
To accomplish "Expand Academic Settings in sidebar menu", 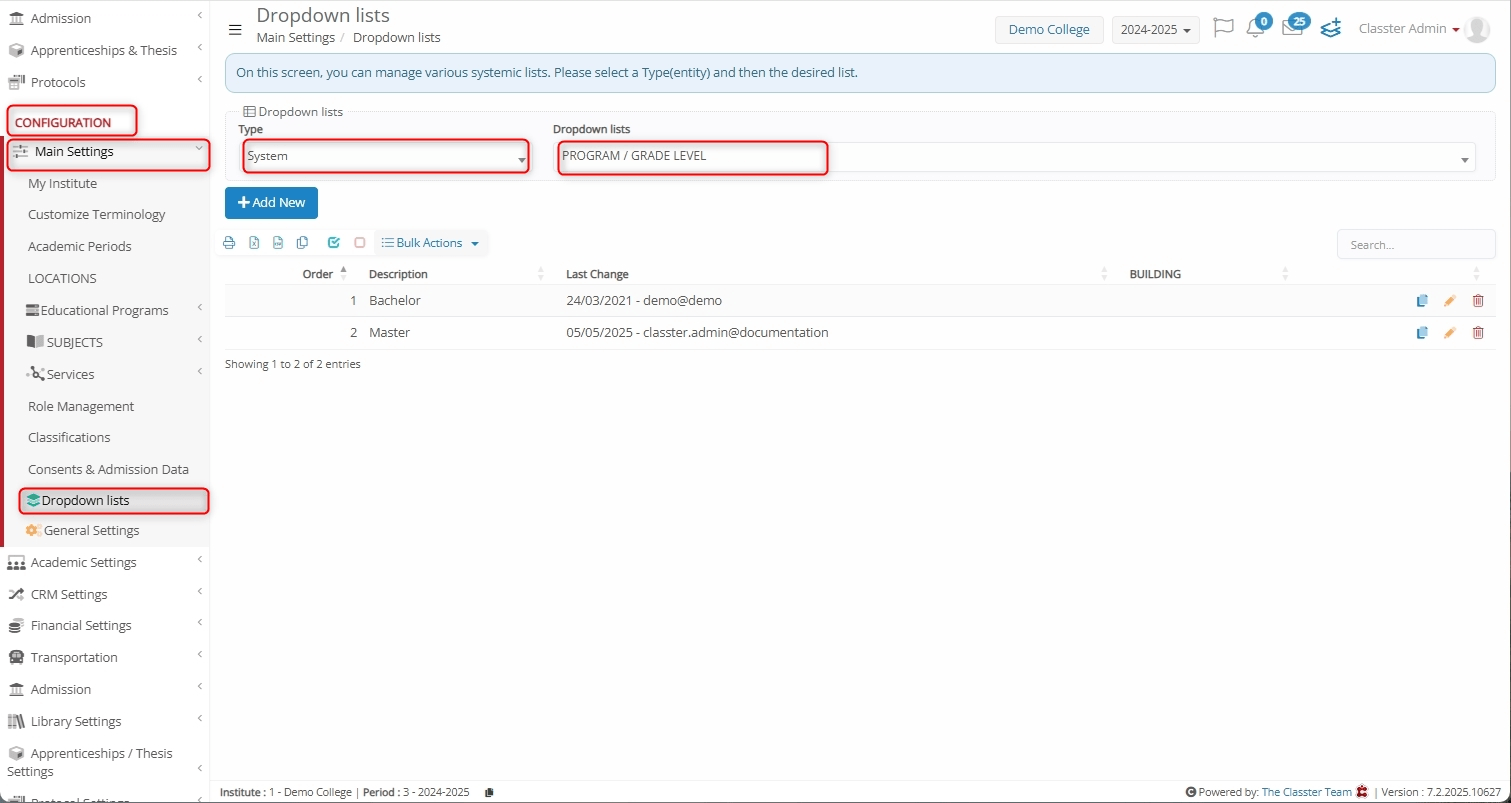I will click(x=84, y=562).
